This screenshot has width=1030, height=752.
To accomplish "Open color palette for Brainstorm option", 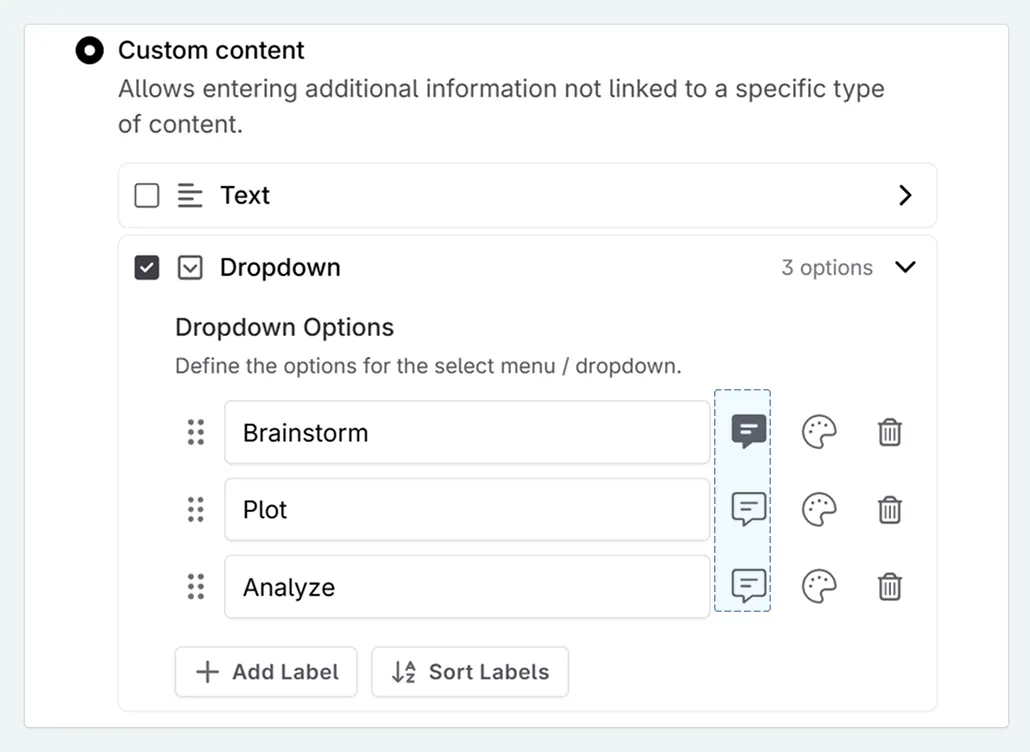I will [819, 432].
